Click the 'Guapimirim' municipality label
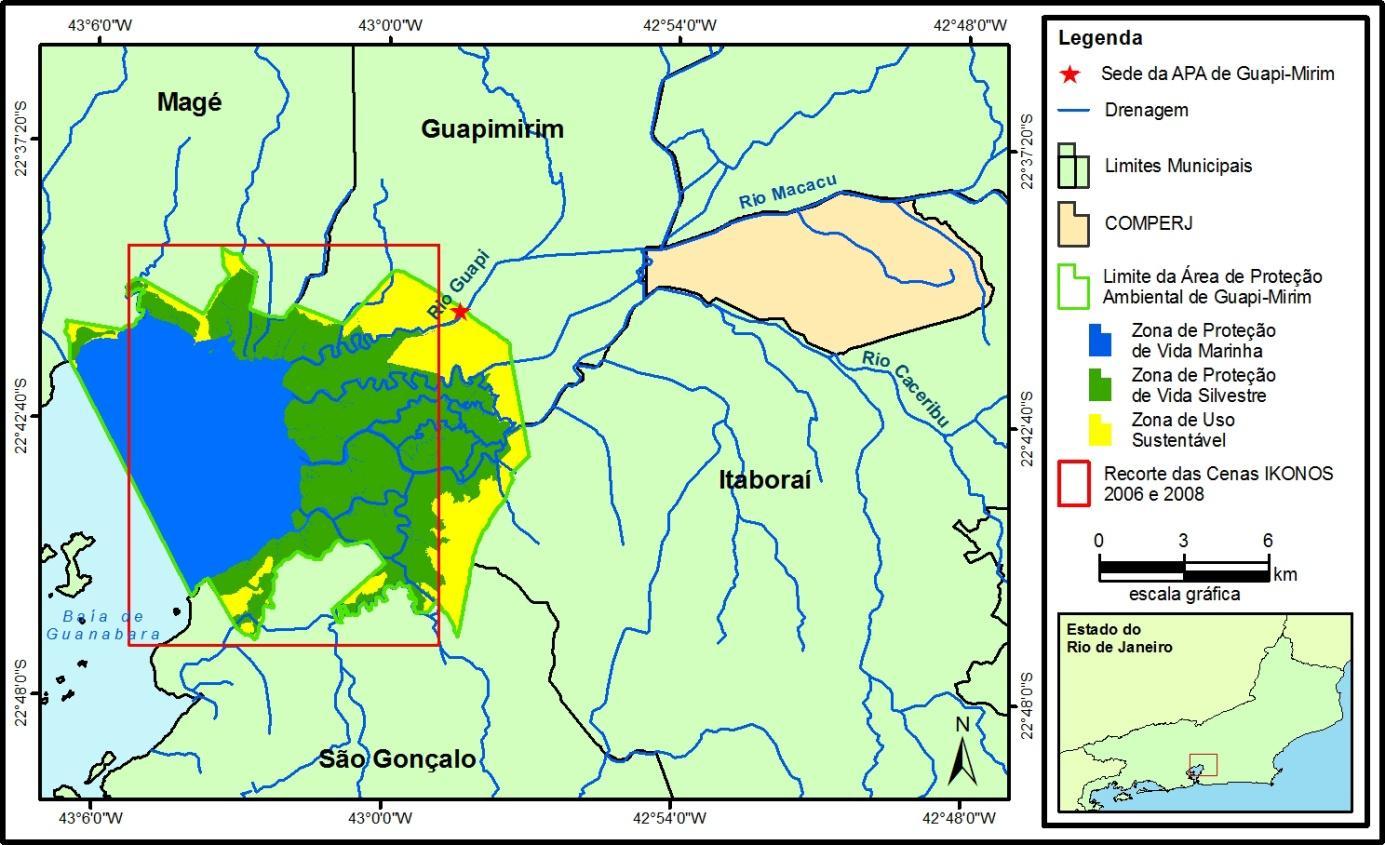This screenshot has width=1385, height=845. pyautogui.click(x=492, y=129)
